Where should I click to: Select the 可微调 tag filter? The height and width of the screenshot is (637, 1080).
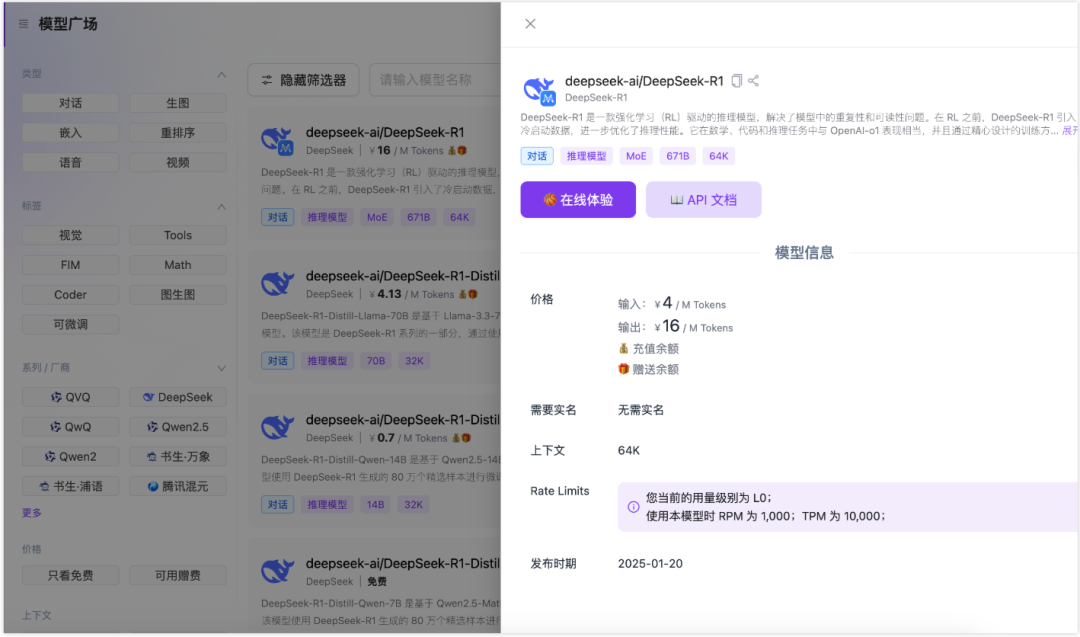coord(70,324)
